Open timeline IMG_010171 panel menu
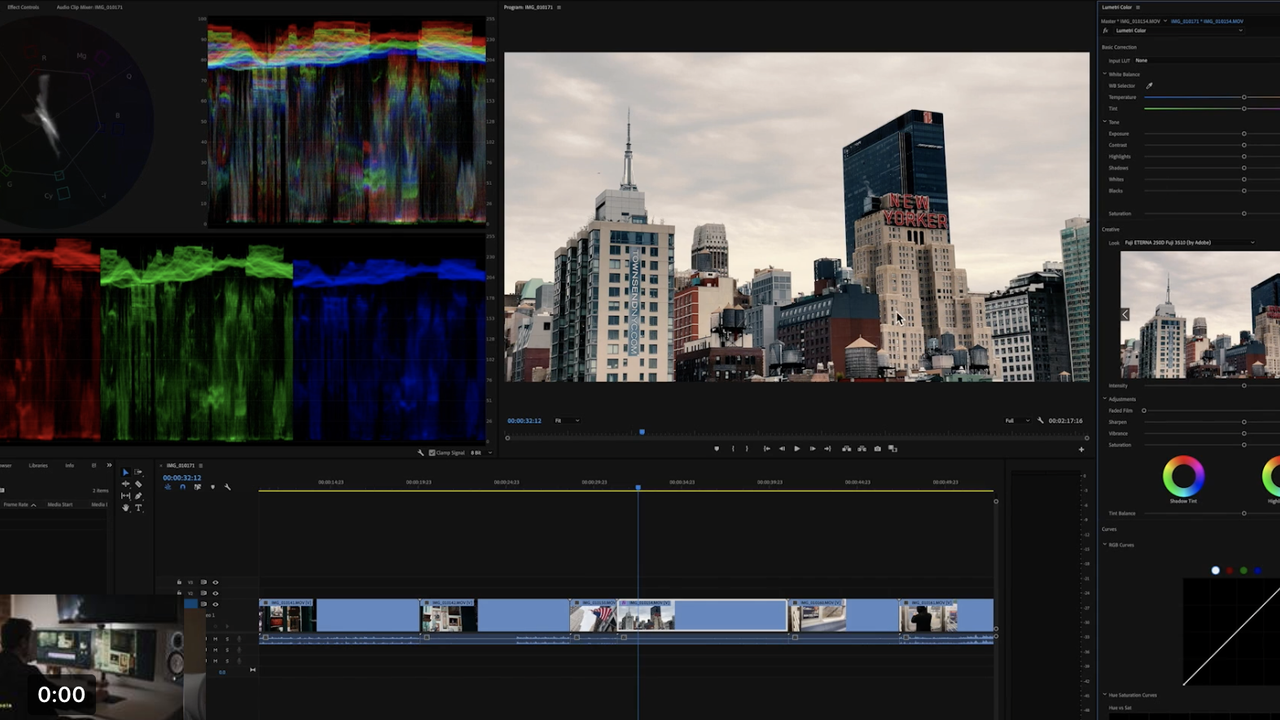 (201, 466)
